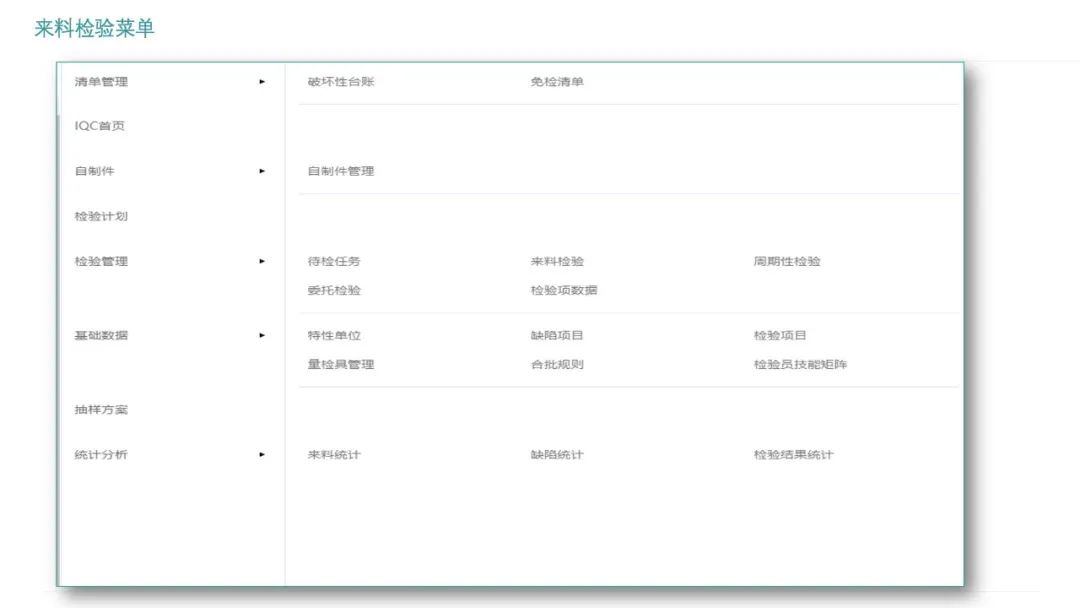Open 检验结果统计 entry
The height and width of the screenshot is (608, 1080).
(x=794, y=455)
